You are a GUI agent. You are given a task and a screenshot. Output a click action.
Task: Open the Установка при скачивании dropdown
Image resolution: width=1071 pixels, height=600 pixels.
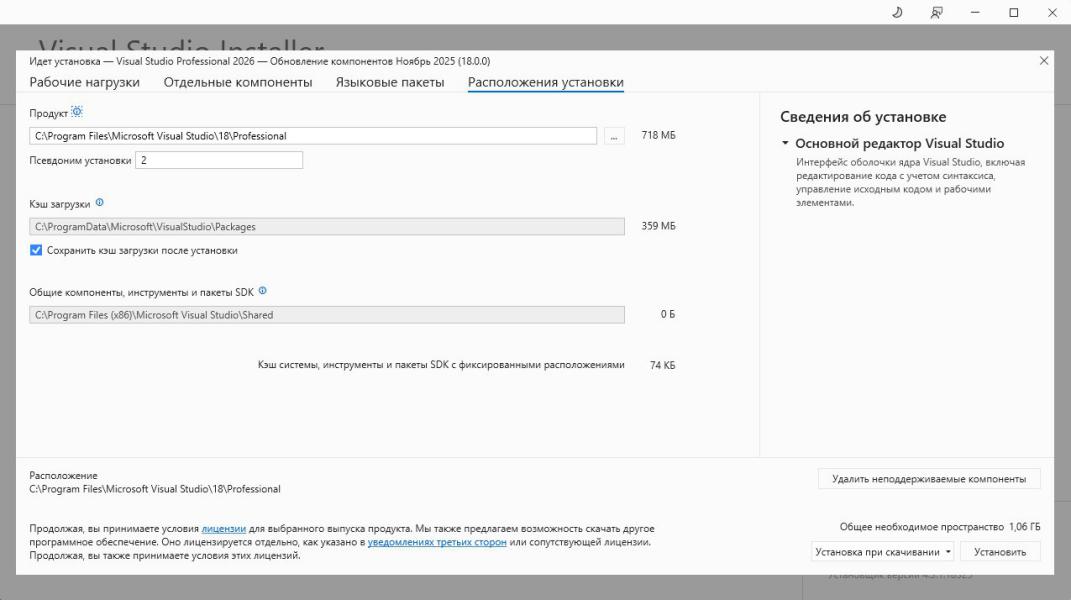882,552
